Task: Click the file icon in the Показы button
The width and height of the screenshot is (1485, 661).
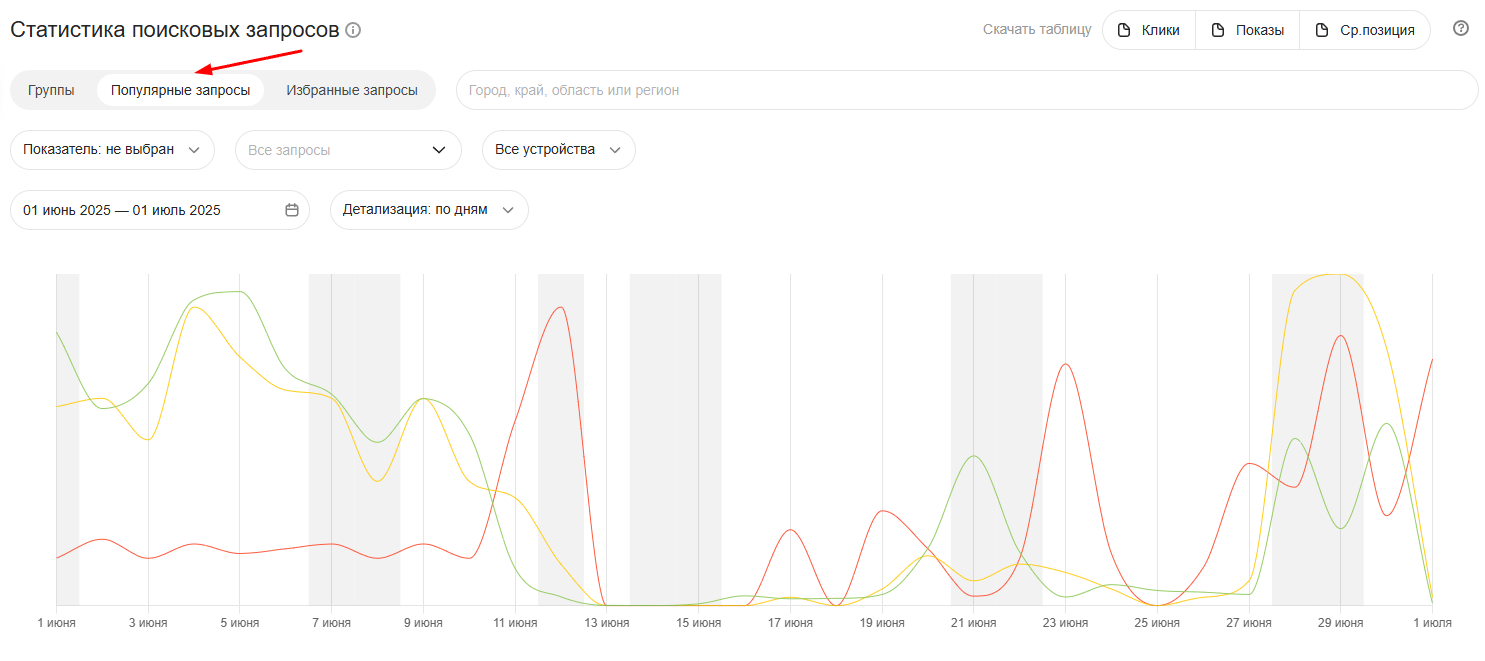Action: click(1217, 30)
